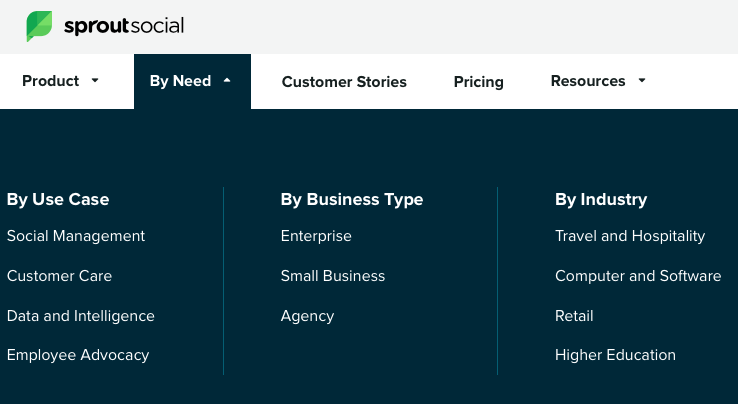
Task: Select the Customer Care use case
Action: (x=59, y=276)
